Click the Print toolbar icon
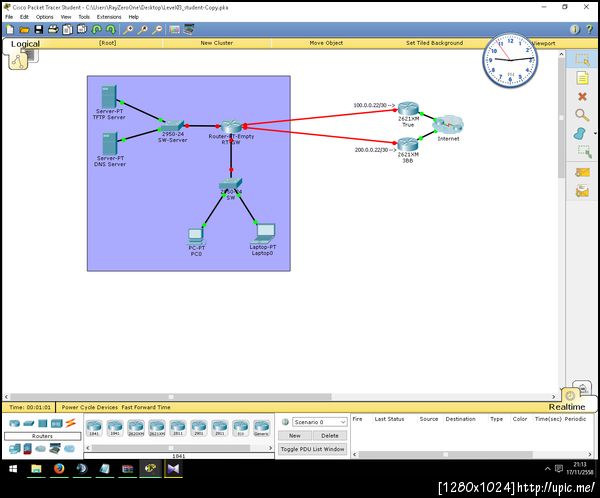Image resolution: width=600 pixels, height=498 pixels. (53, 29)
